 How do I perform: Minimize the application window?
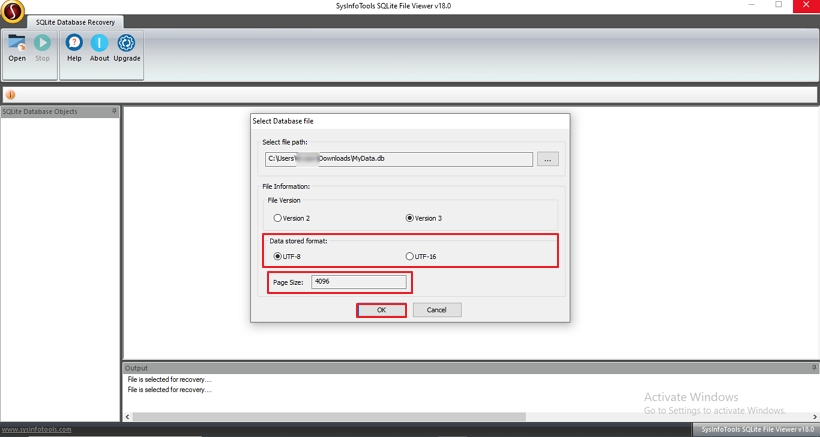[751, 5]
